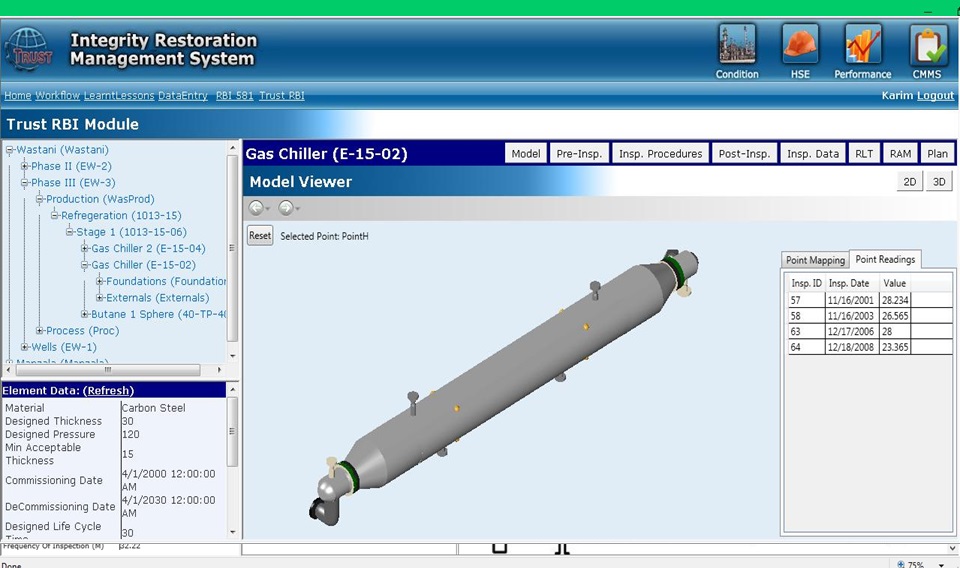The width and height of the screenshot is (960, 568).
Task: Expand the Phase II (EW-2) node
Action: (x=25, y=166)
